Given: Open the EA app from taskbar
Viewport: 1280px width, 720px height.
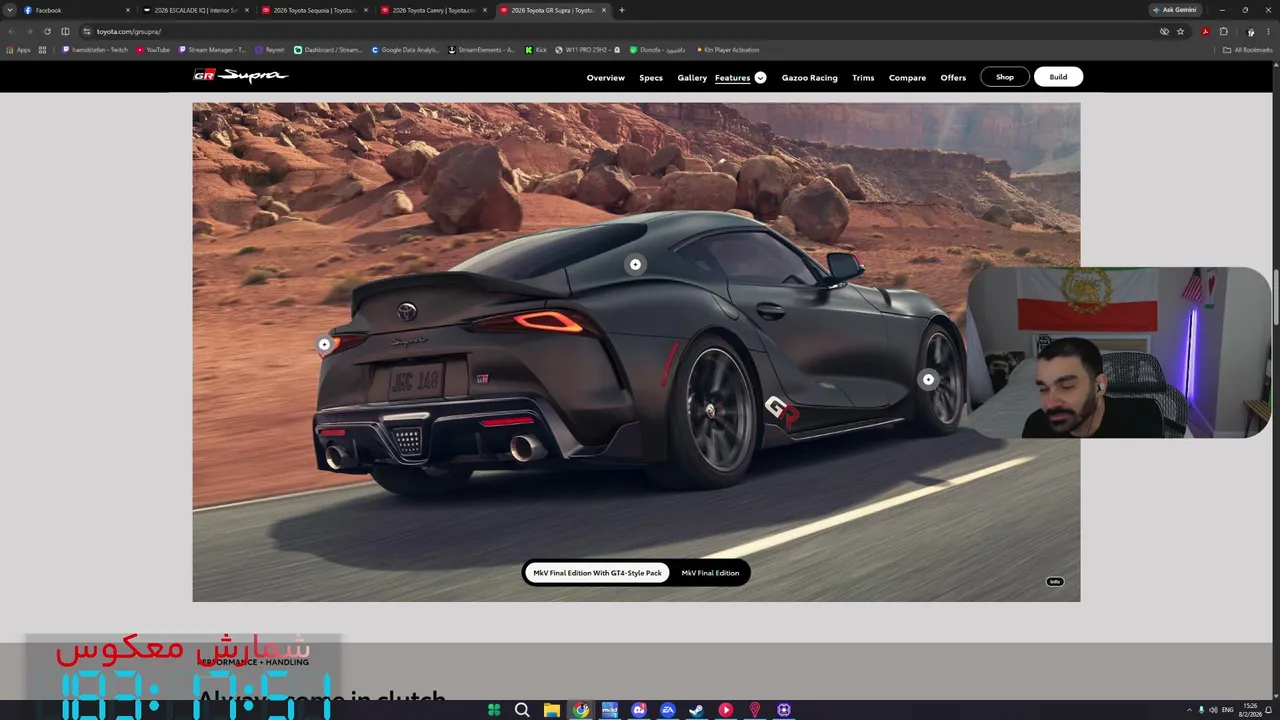Looking at the screenshot, I should tap(668, 710).
